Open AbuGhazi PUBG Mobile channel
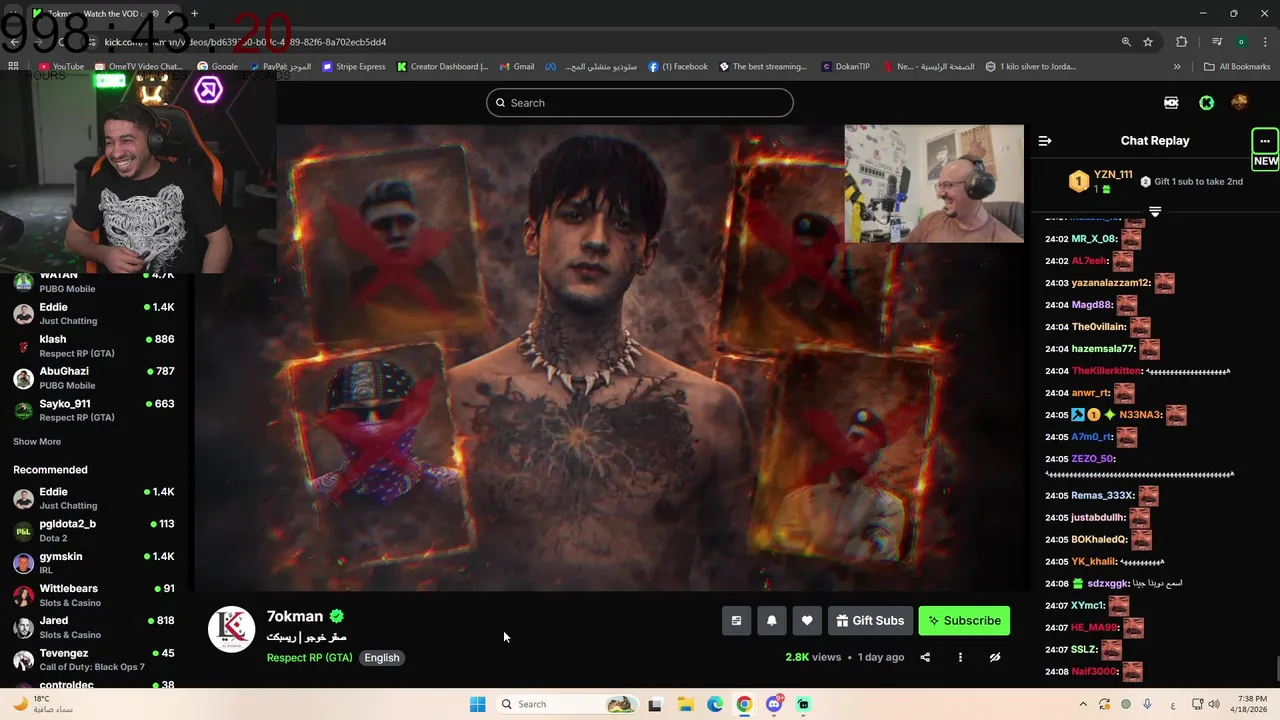The image size is (1280, 720). point(93,378)
